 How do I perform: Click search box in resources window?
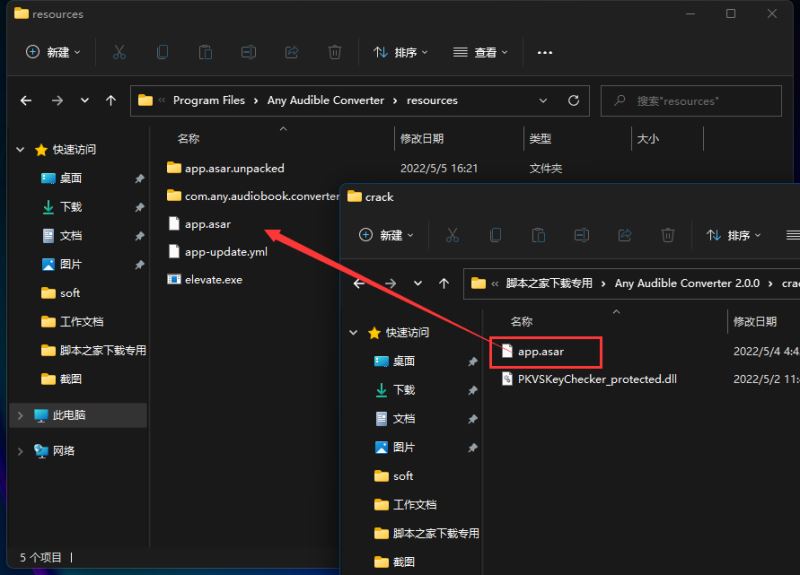691,101
